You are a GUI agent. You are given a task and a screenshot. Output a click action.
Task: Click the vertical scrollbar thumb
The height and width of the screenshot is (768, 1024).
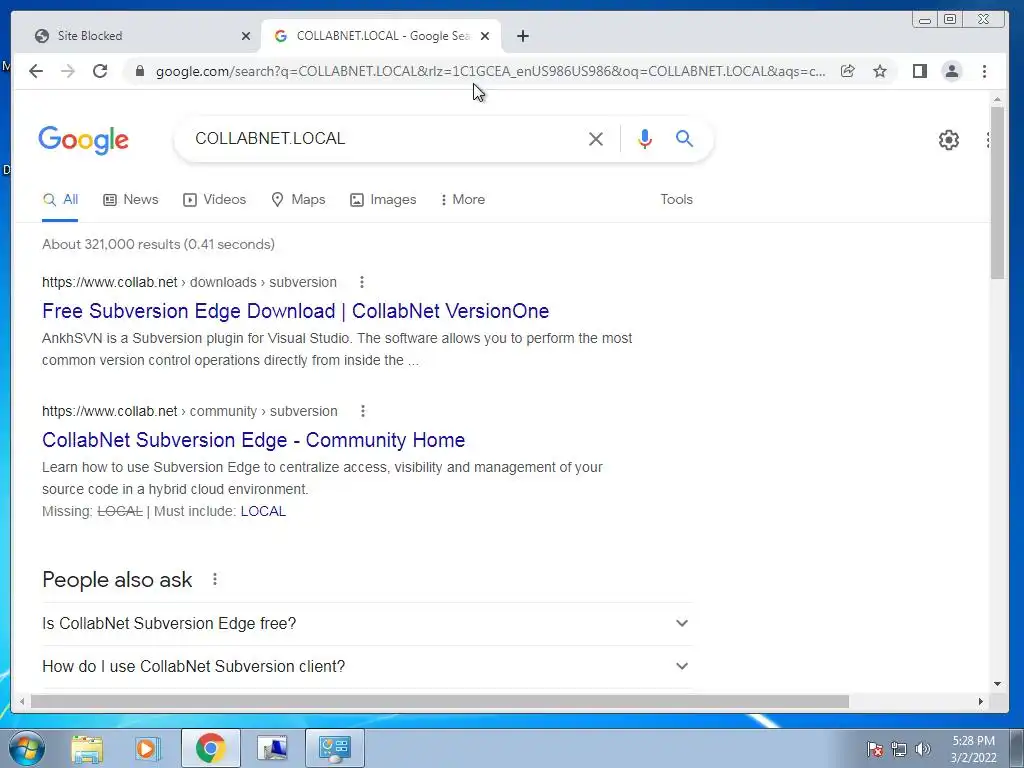point(997,193)
